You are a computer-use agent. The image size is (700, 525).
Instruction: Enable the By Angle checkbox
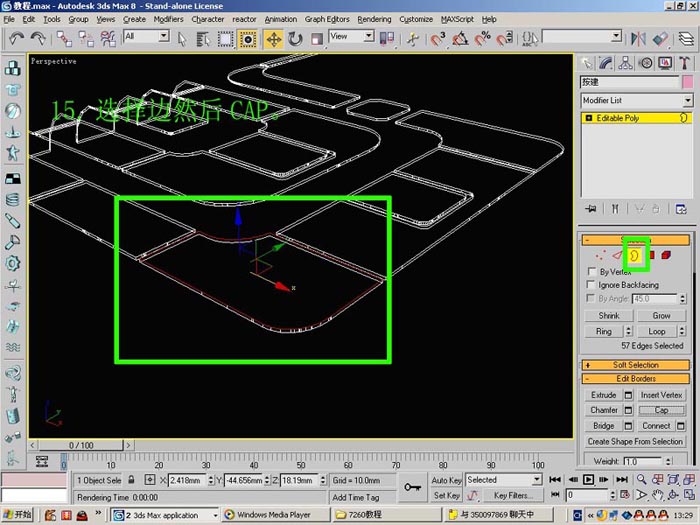coord(592,298)
